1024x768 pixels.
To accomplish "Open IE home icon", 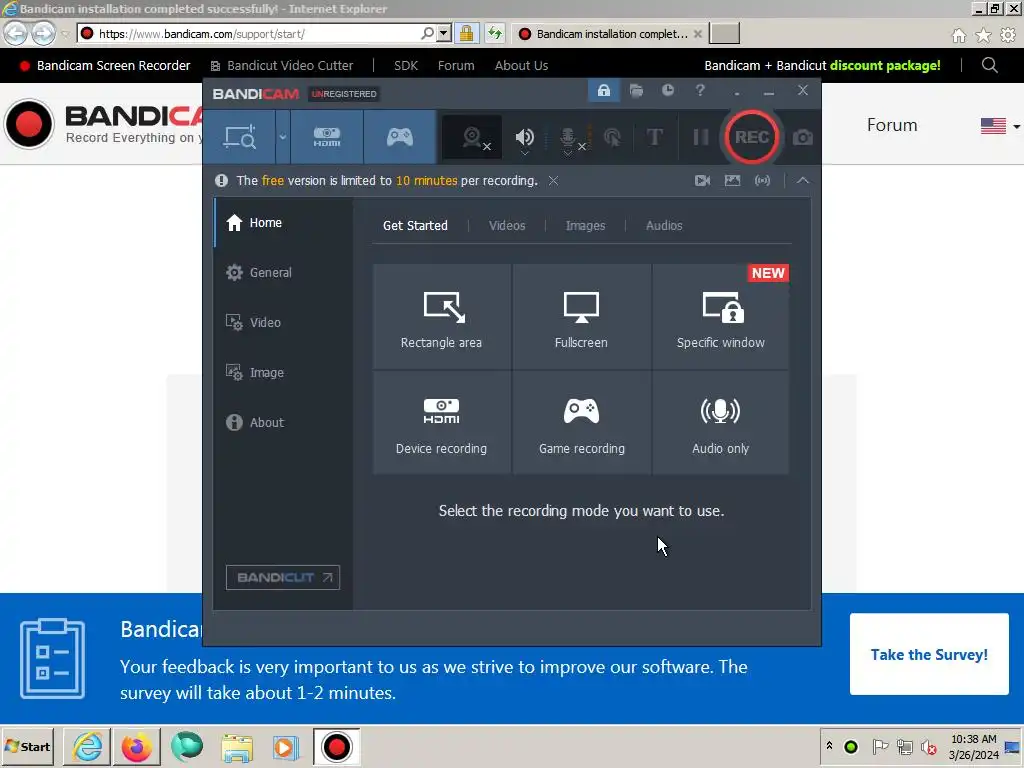I will pos(959,35).
